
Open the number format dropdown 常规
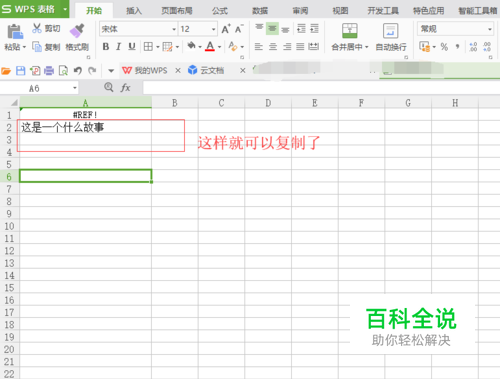click(490, 29)
